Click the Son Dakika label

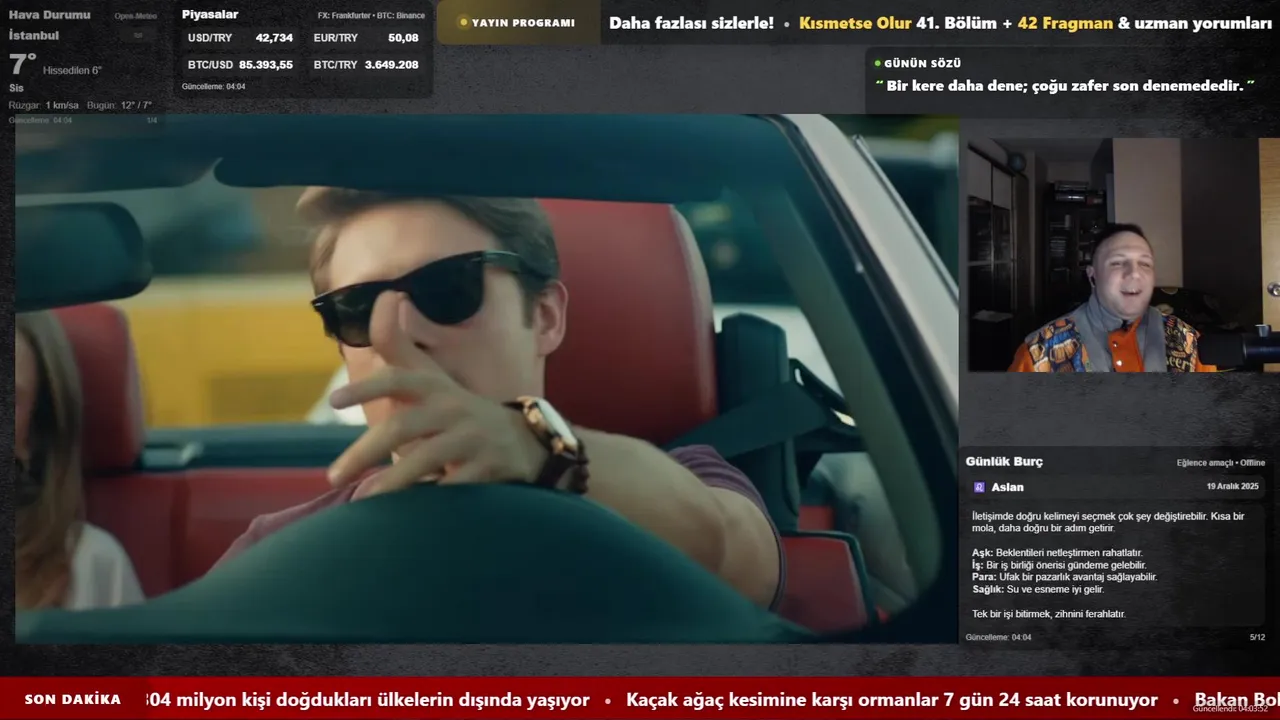pos(72,700)
